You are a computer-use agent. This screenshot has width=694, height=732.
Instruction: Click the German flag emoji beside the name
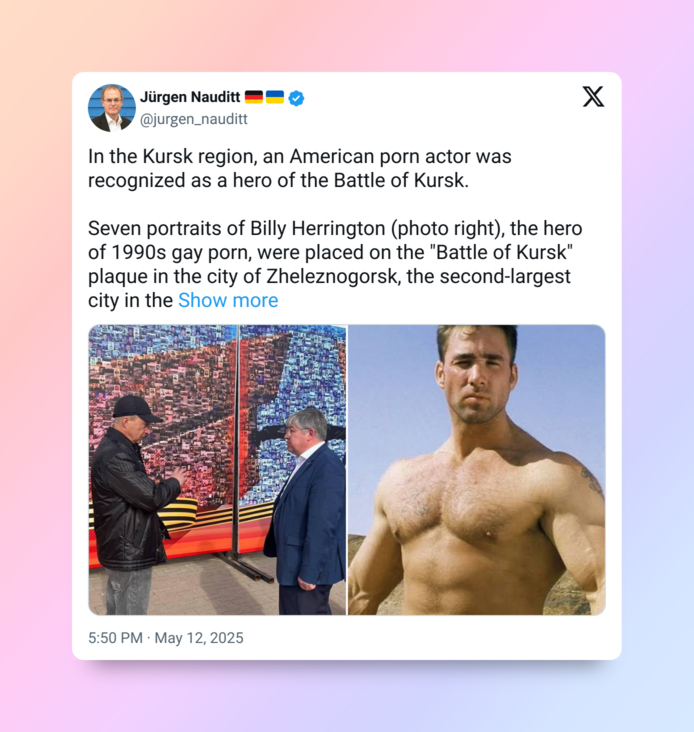[x=254, y=97]
